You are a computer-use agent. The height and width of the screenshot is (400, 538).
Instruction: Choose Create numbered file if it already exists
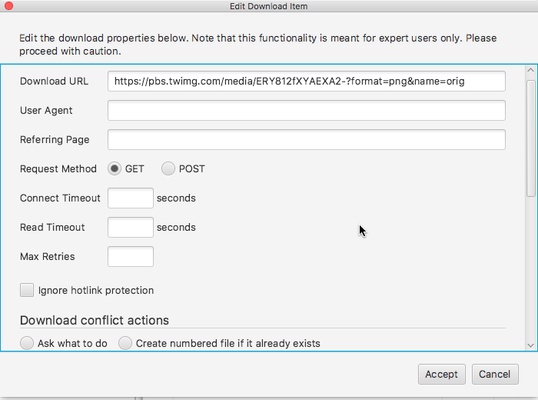(125, 343)
